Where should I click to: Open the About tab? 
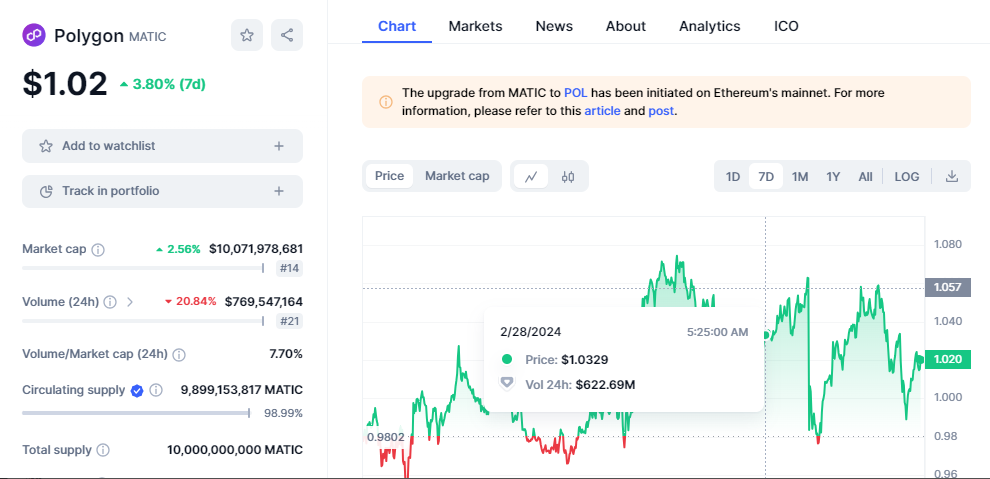(x=626, y=27)
